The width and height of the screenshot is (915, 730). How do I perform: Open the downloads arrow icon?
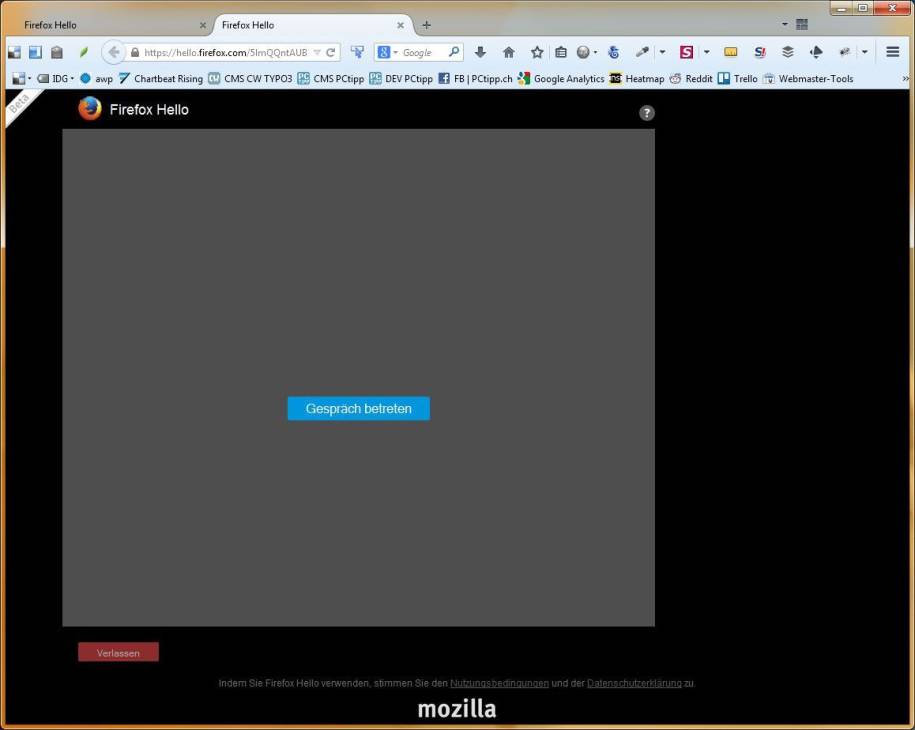pyautogui.click(x=480, y=53)
